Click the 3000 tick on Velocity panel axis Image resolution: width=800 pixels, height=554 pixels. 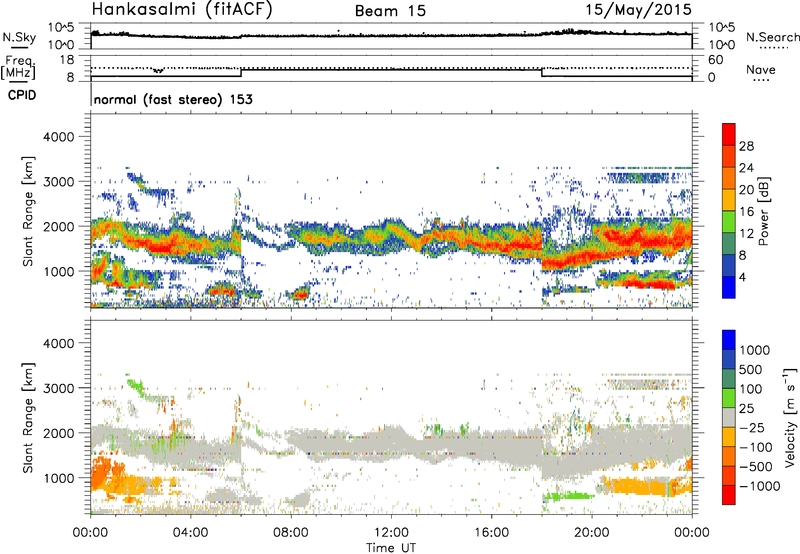[x=59, y=388]
